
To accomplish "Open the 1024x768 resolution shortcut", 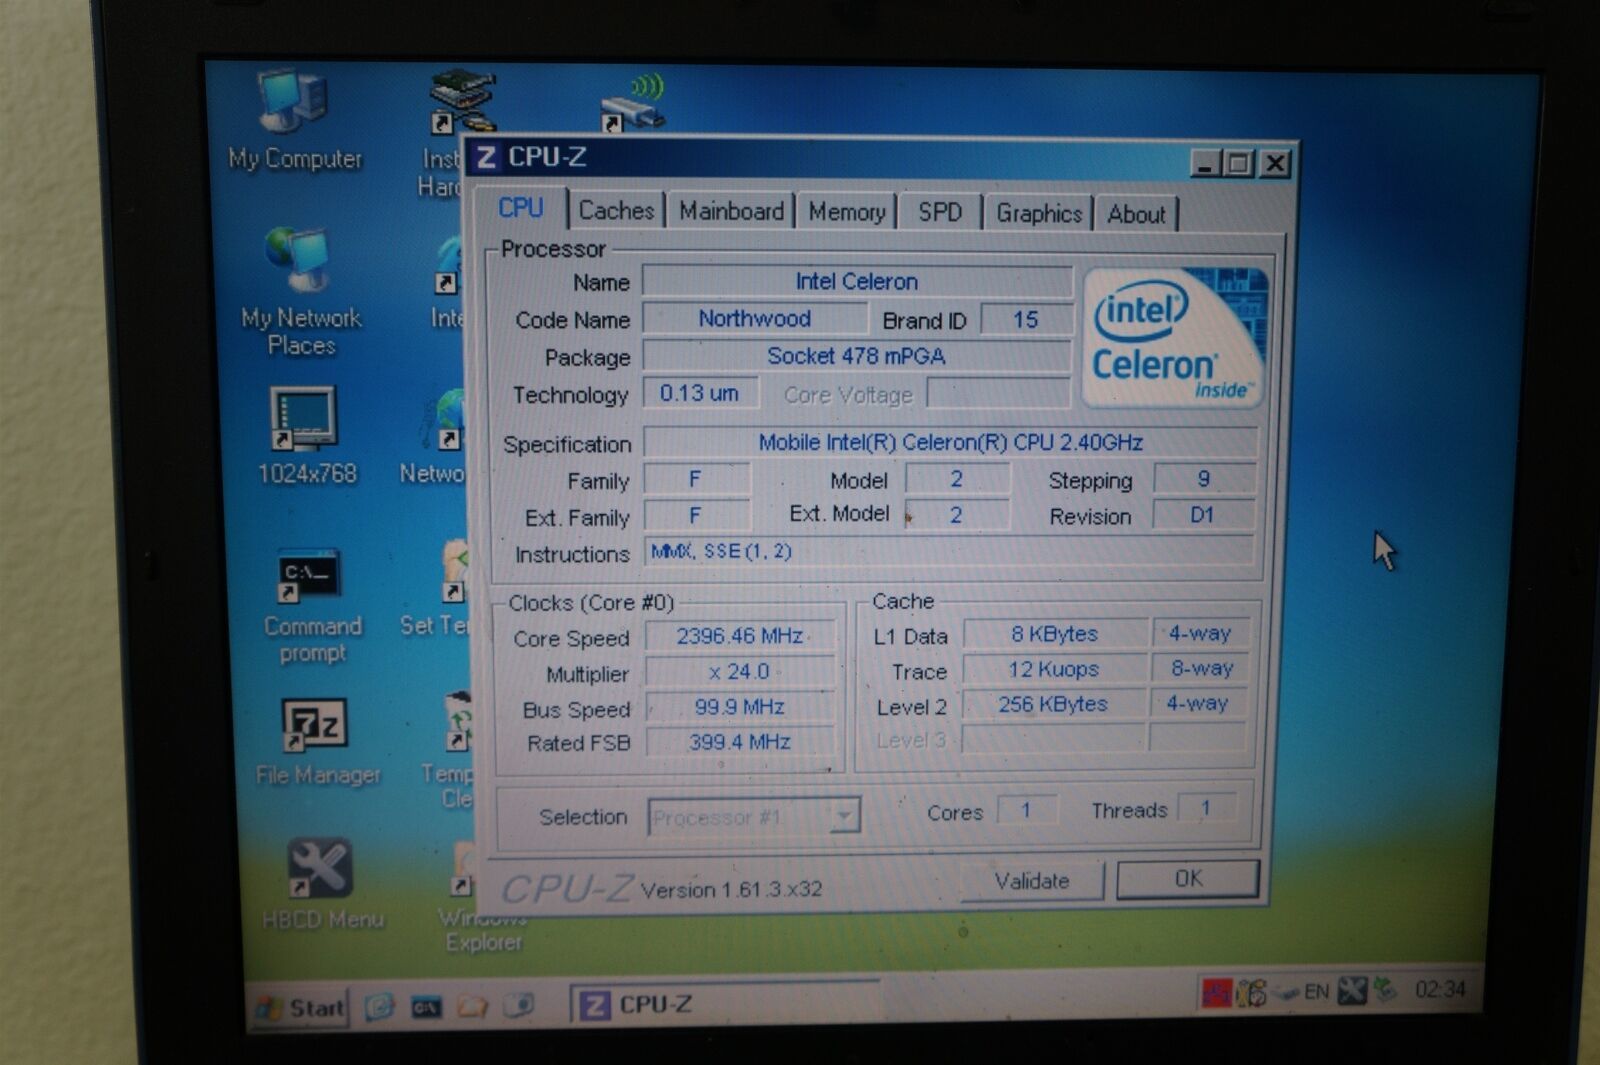I will click(305, 436).
